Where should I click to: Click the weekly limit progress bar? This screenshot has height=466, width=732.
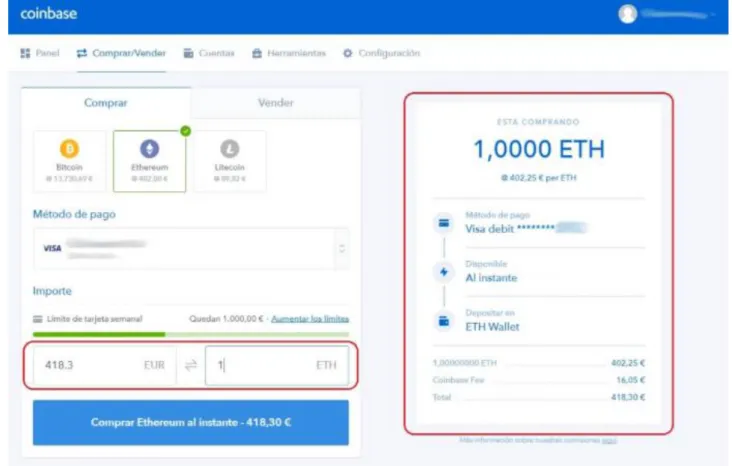coord(191,334)
